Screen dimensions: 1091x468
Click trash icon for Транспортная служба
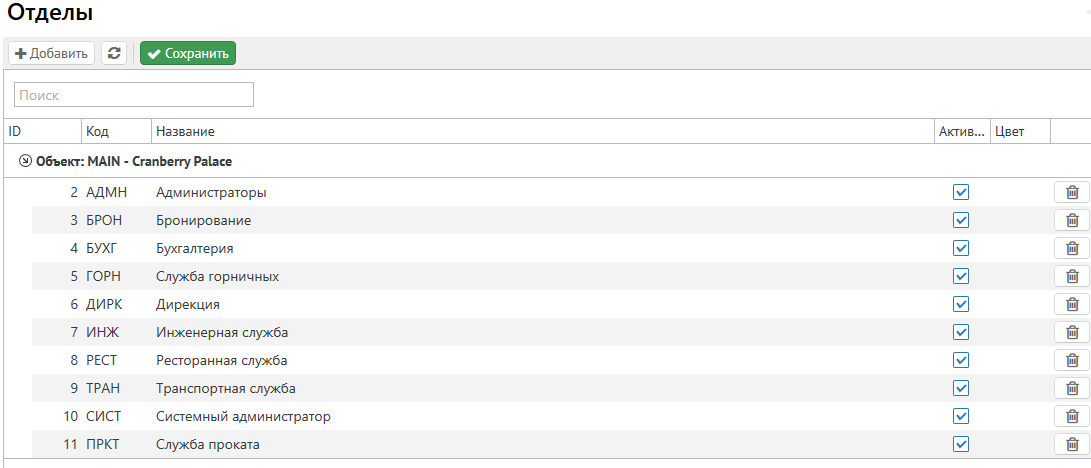click(x=1071, y=389)
